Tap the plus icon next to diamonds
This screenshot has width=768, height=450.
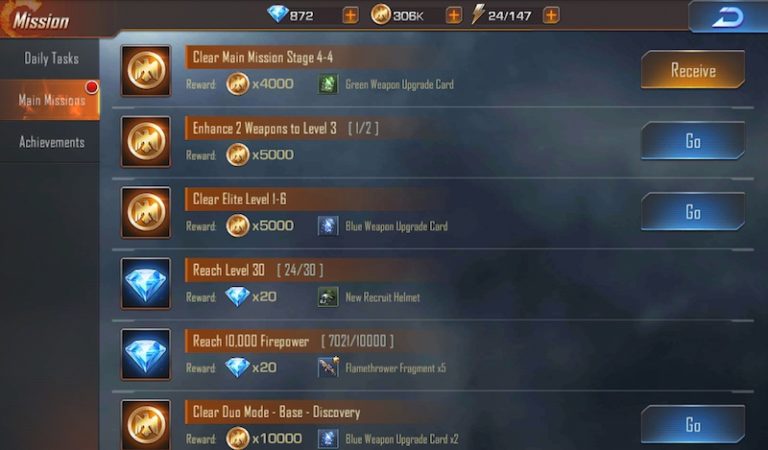click(x=350, y=15)
